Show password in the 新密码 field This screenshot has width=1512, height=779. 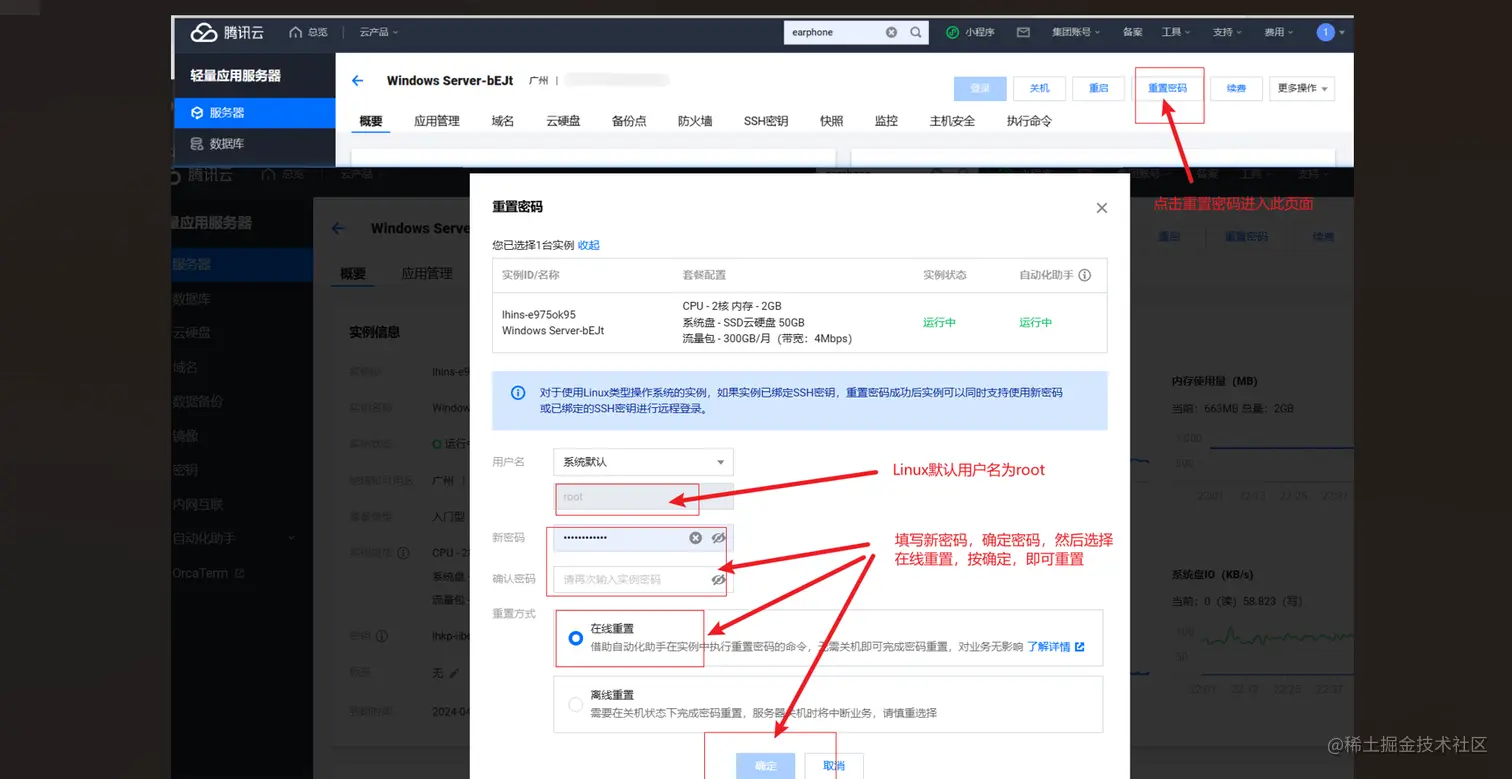click(x=718, y=538)
